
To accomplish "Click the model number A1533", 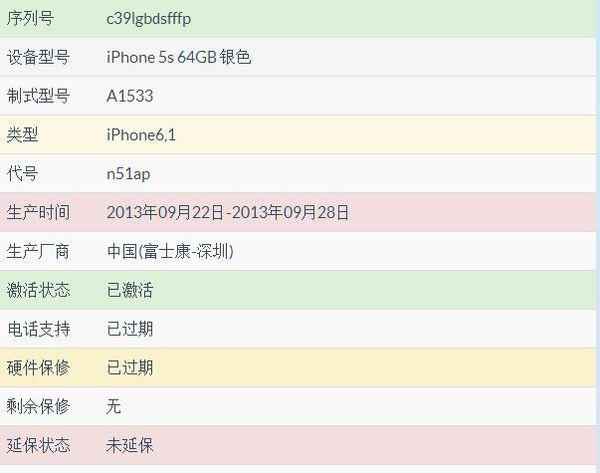I will (130, 96).
